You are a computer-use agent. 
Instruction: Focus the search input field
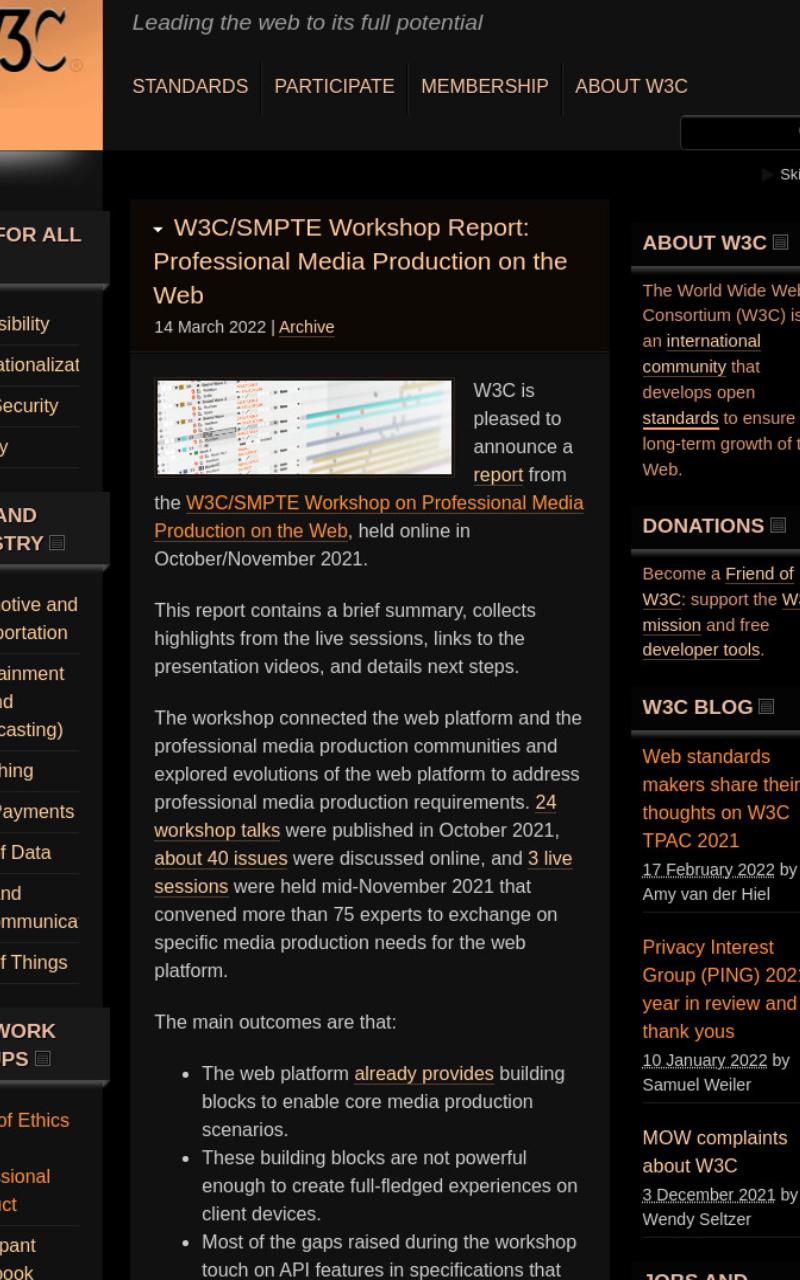[x=741, y=132]
